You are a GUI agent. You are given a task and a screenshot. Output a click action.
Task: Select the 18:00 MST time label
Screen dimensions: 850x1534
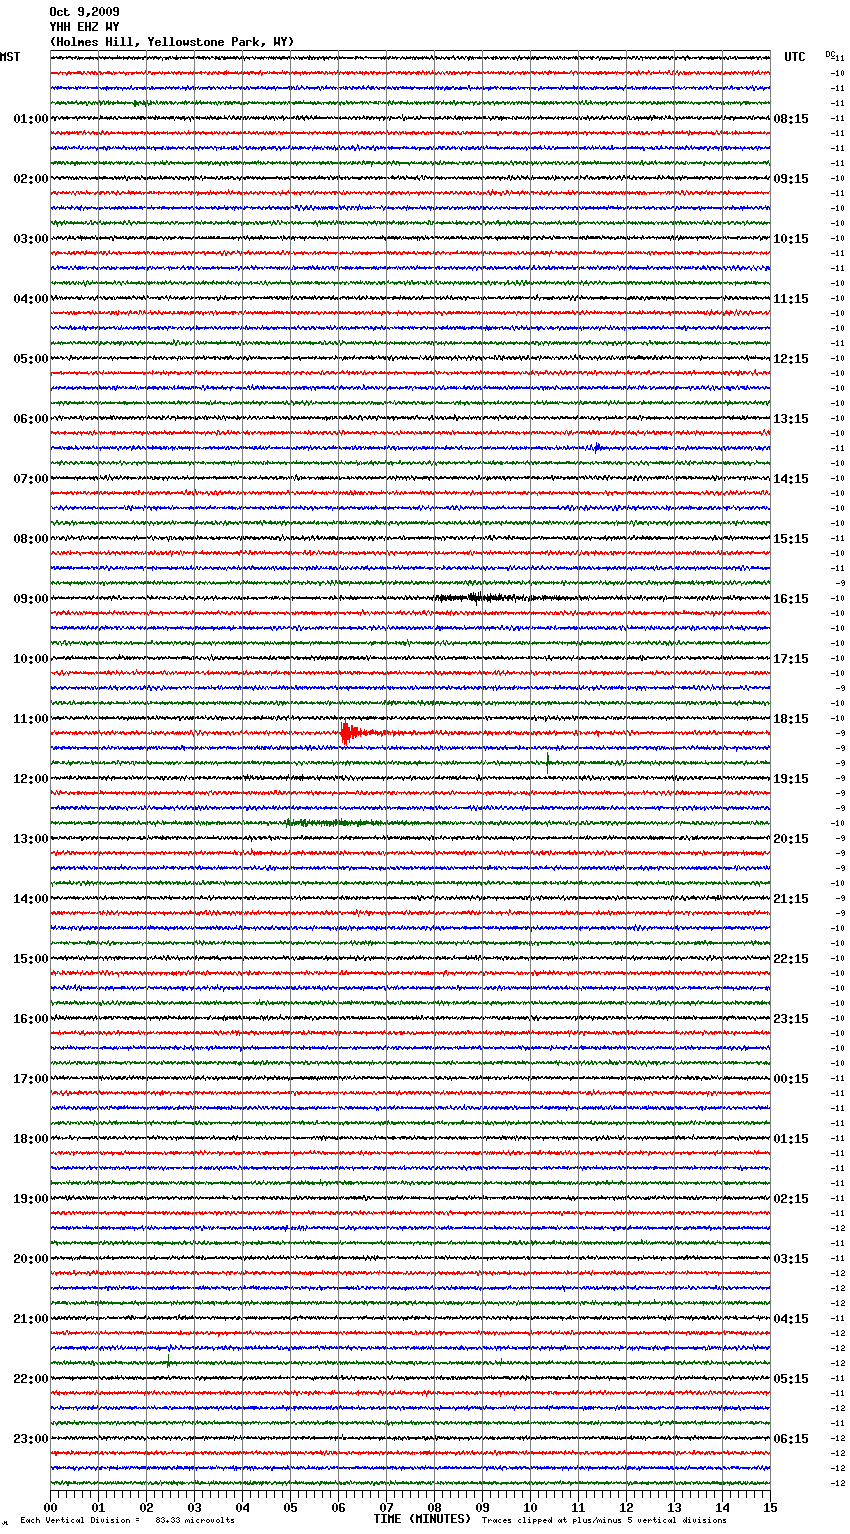[31, 1139]
